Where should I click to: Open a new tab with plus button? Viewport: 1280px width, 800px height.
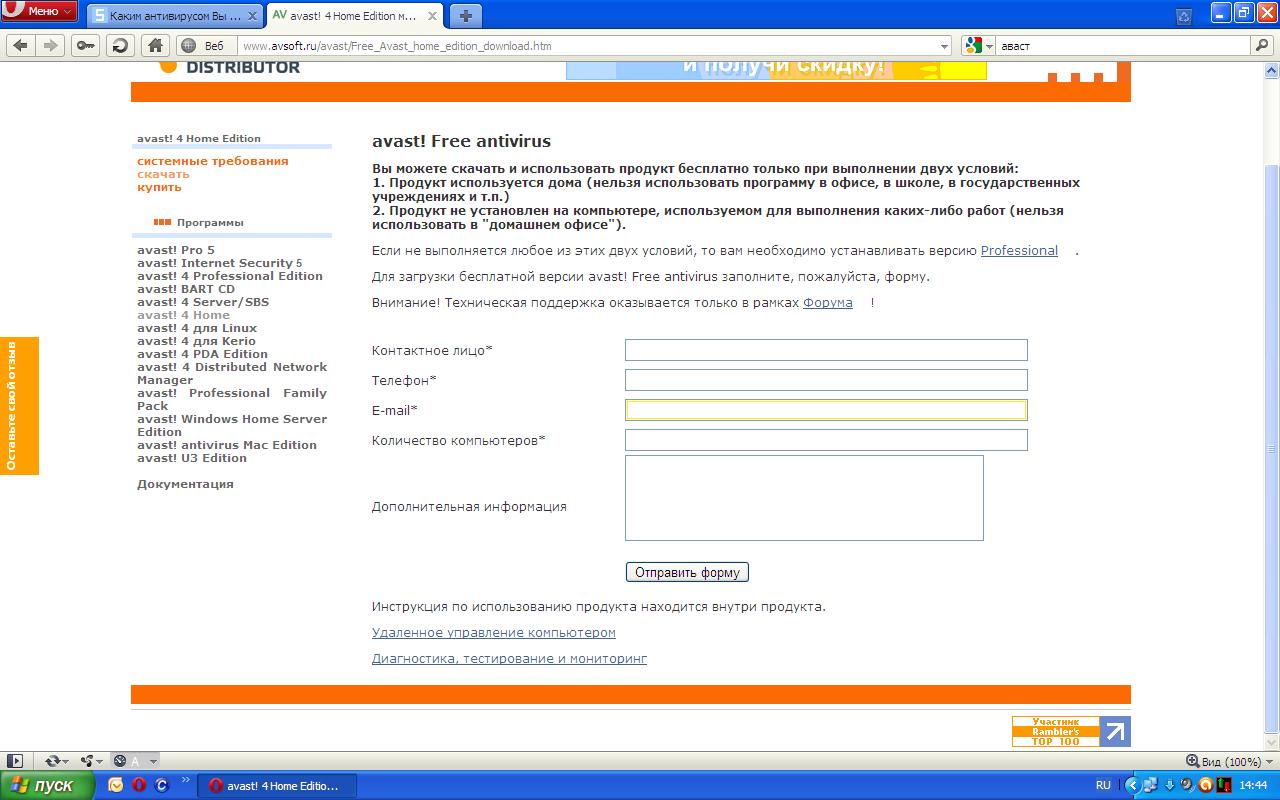click(x=465, y=16)
